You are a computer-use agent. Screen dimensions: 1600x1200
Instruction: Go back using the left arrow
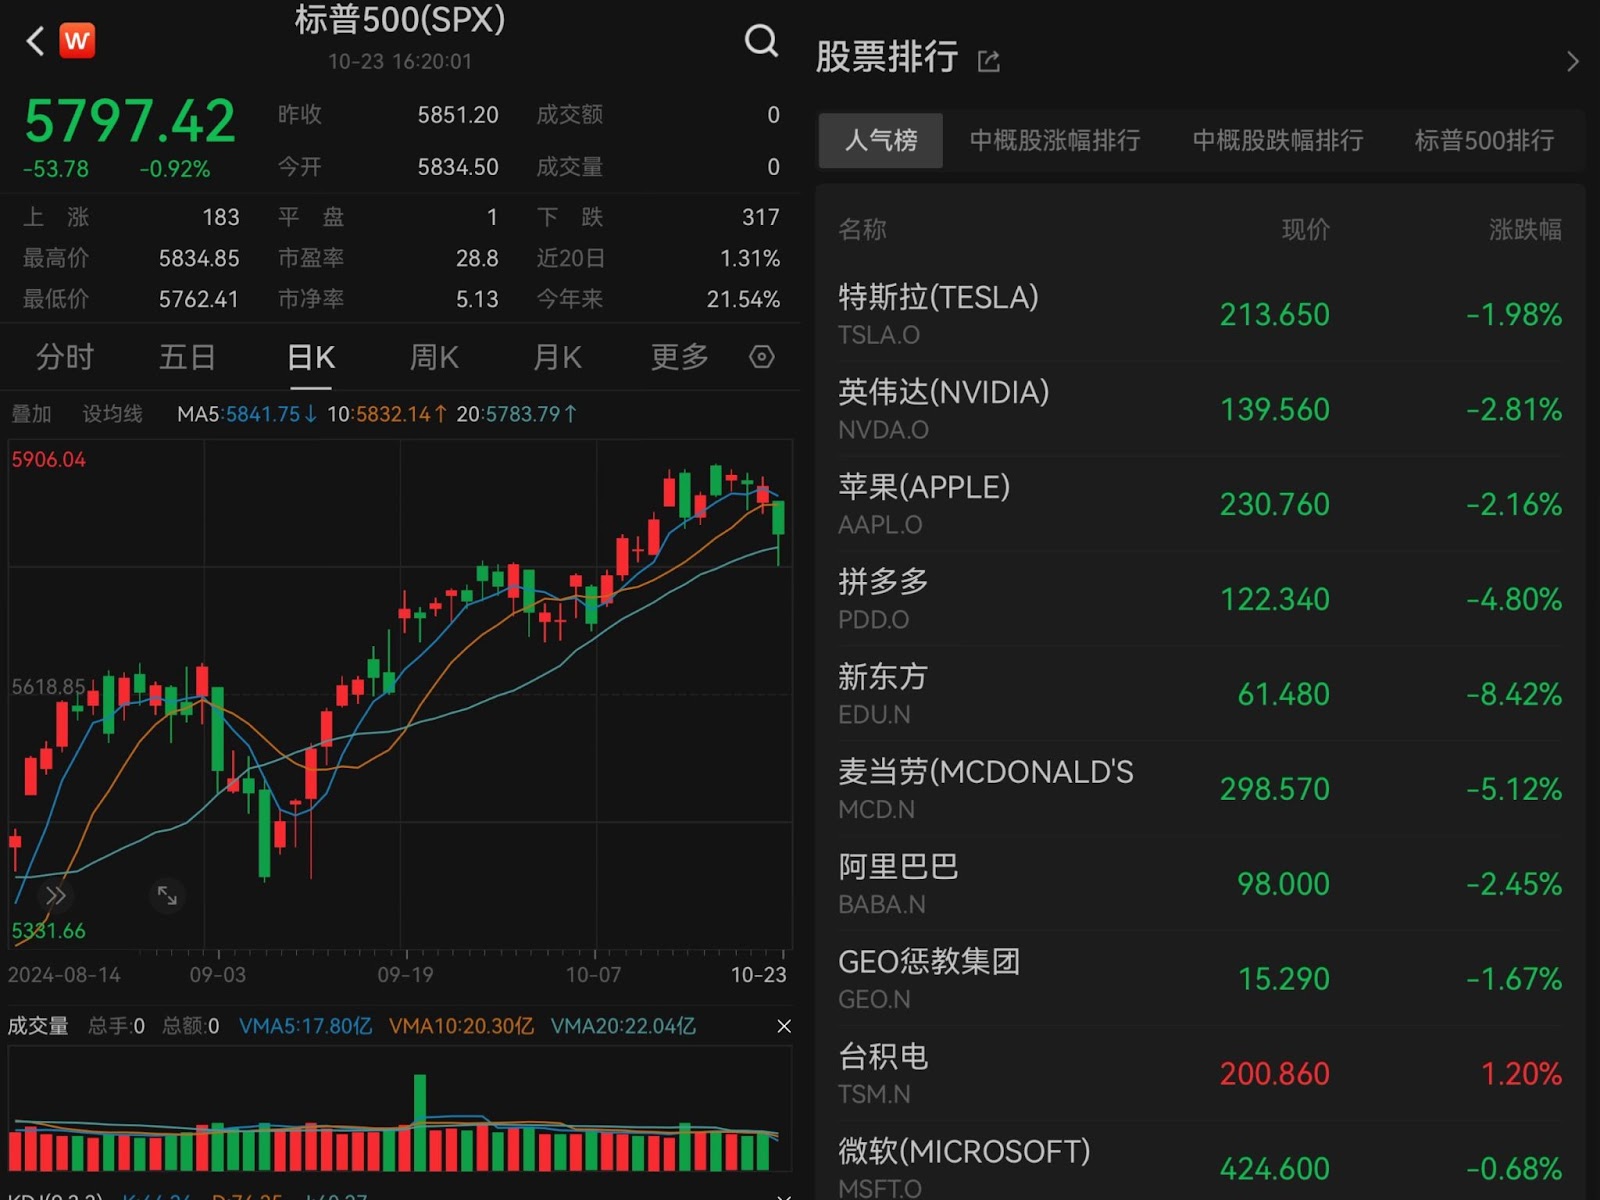pos(35,41)
